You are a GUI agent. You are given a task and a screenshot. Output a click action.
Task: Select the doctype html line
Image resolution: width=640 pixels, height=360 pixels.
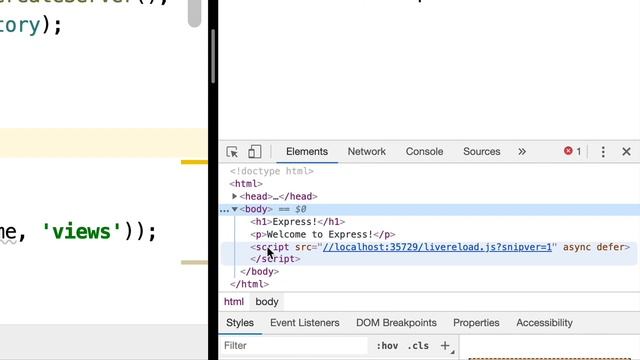[271, 171]
